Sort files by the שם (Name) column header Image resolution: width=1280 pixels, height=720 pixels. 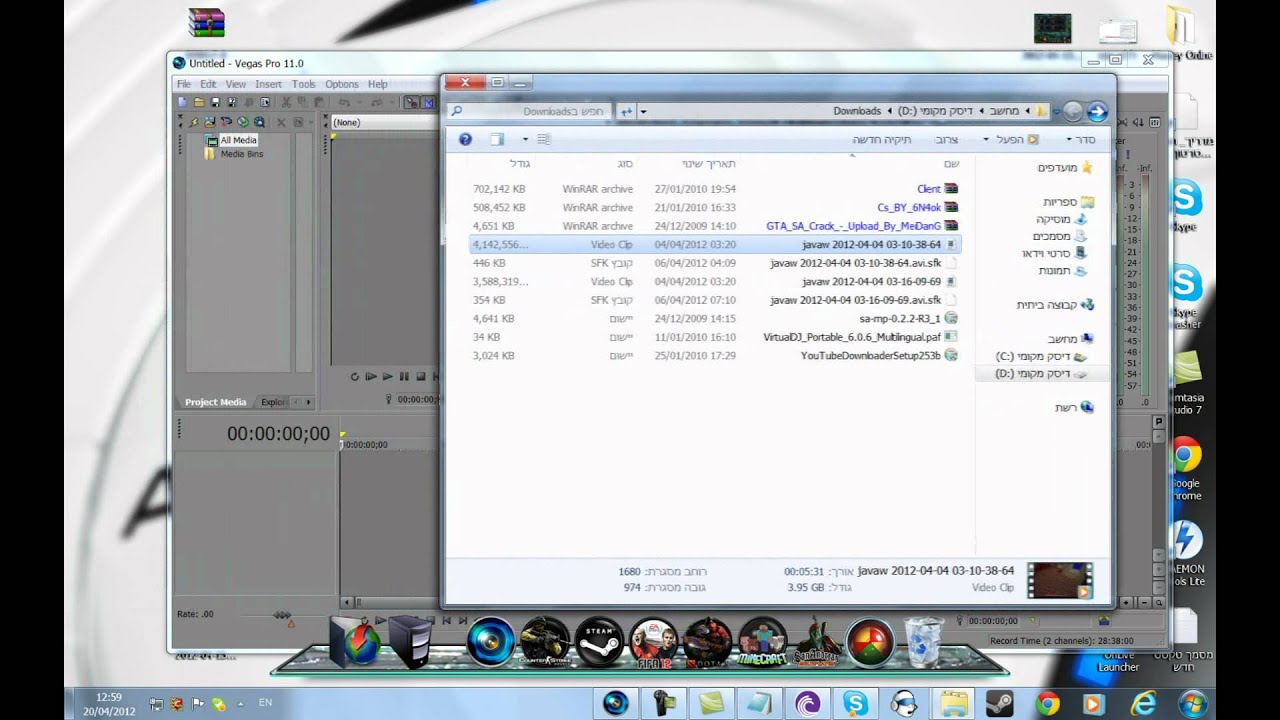click(x=951, y=163)
